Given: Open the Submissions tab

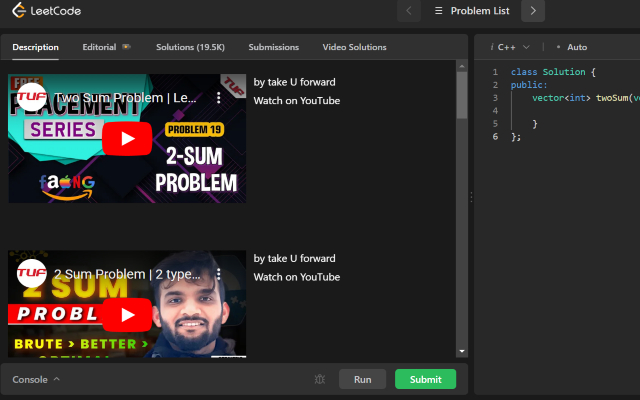Looking at the screenshot, I should pos(273,47).
